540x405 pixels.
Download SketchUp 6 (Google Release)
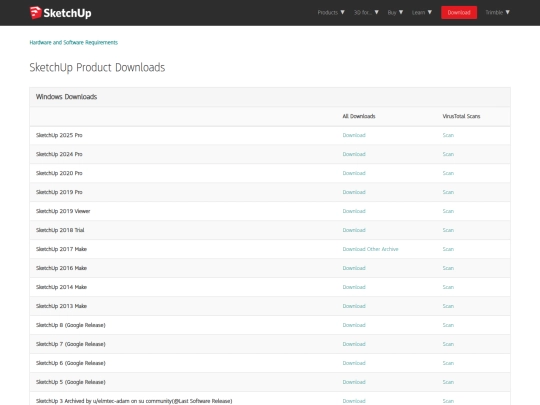click(x=354, y=363)
